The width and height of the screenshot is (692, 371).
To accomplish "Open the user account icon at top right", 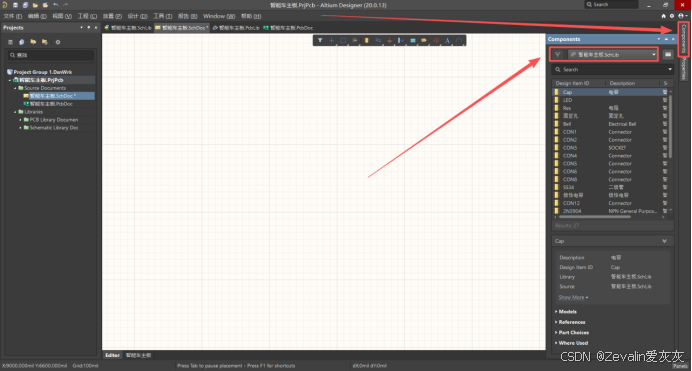I will coord(682,16).
